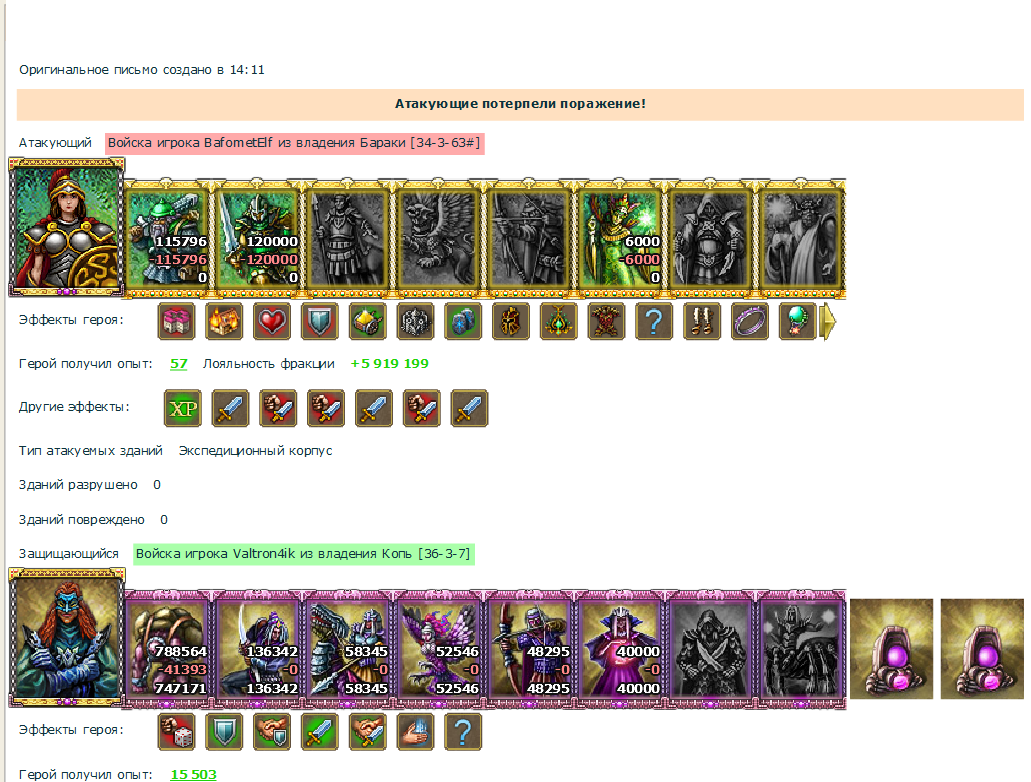1031x782 pixels.
Task: Click the first purple orb altar image
Action: tap(891, 648)
